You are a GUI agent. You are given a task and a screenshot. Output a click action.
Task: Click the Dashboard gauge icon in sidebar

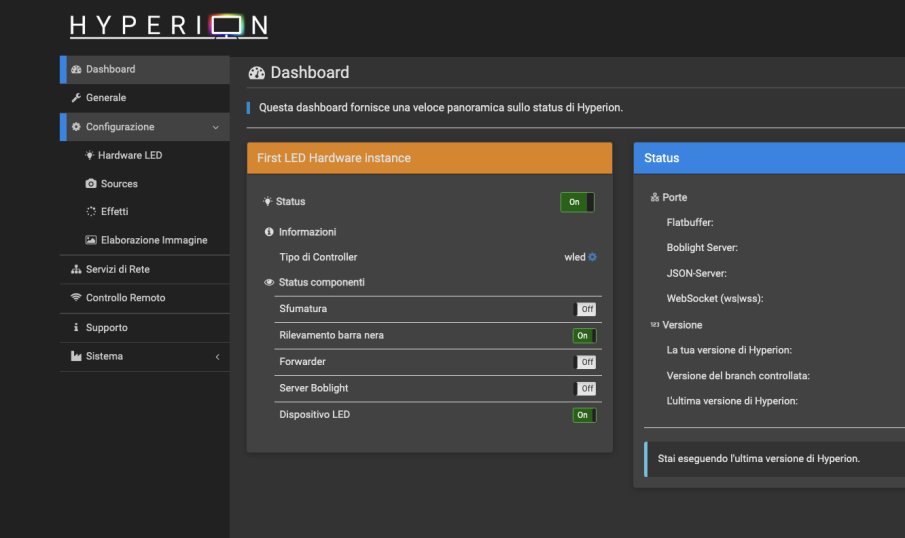point(76,69)
